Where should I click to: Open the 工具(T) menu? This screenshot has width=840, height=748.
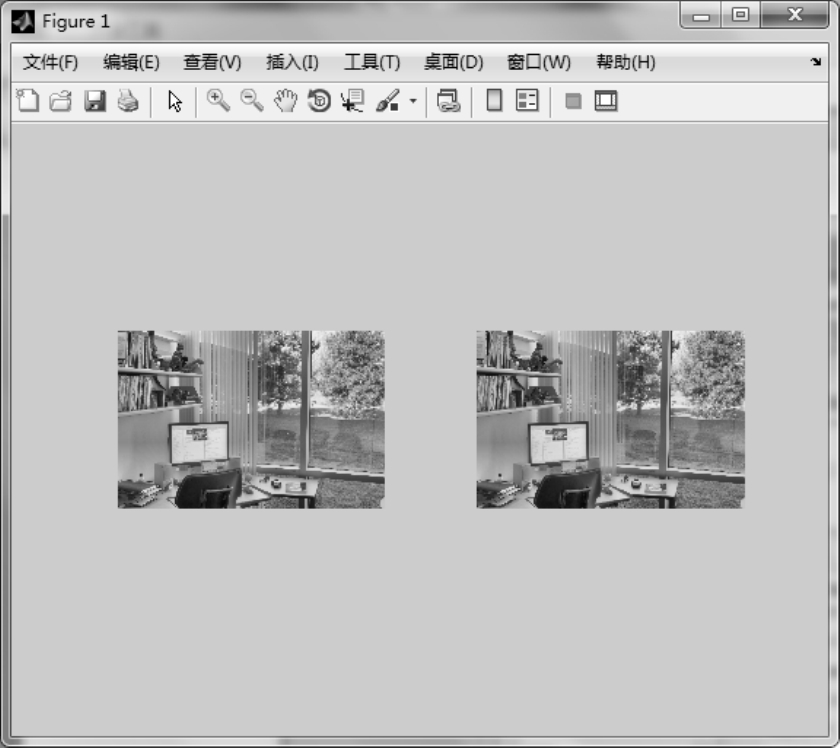click(x=372, y=62)
